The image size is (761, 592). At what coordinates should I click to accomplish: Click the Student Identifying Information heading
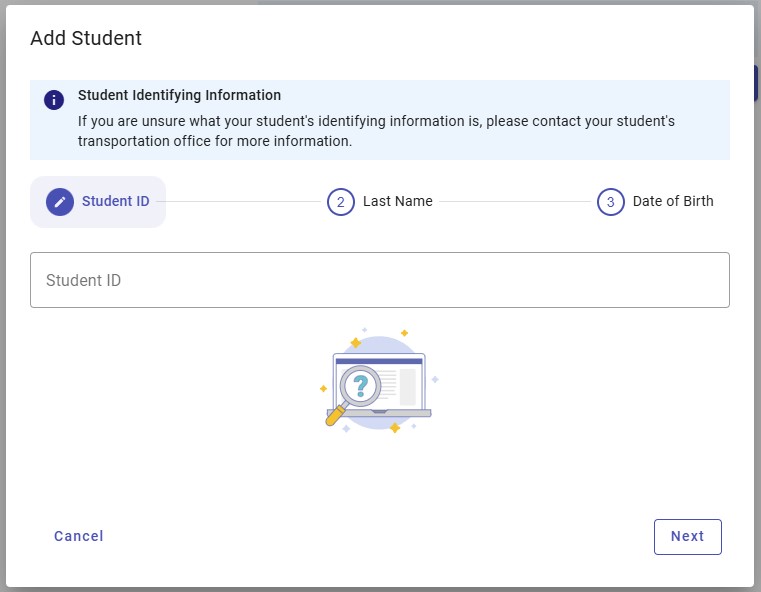click(x=179, y=96)
